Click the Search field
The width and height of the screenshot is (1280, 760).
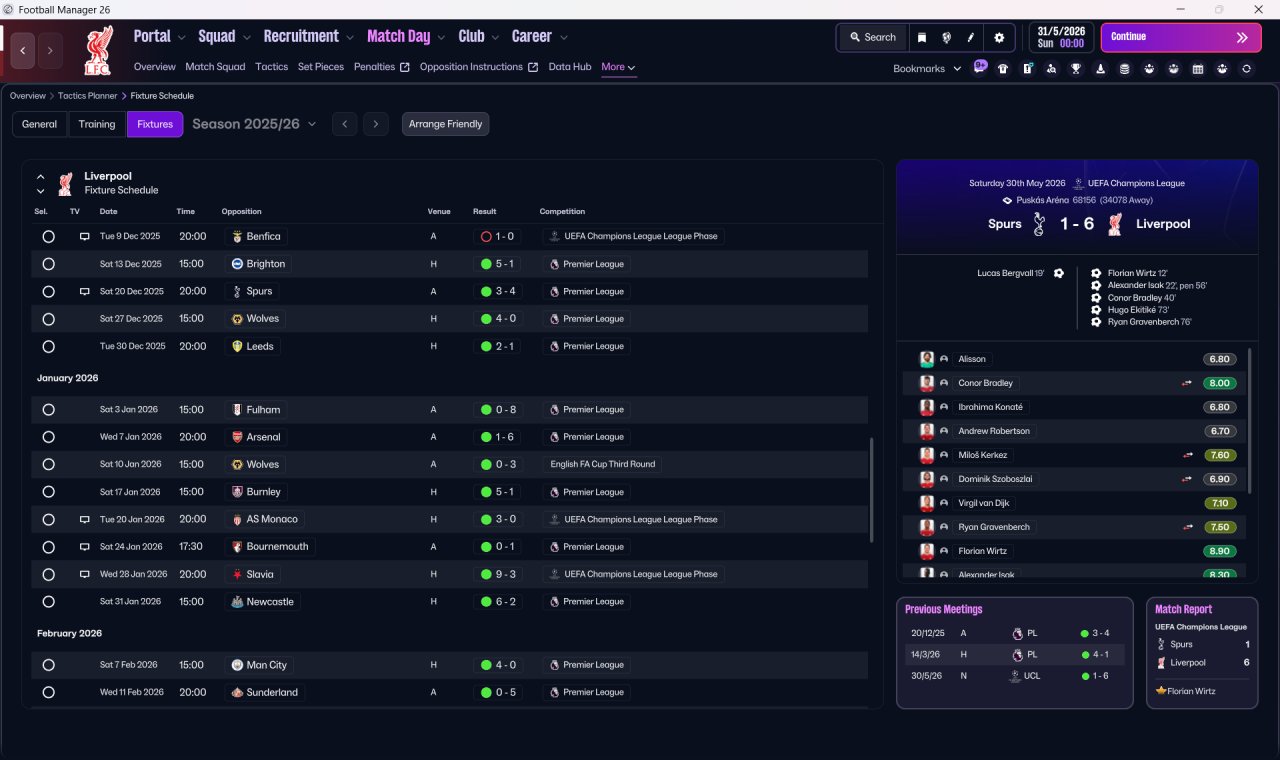tap(872, 37)
